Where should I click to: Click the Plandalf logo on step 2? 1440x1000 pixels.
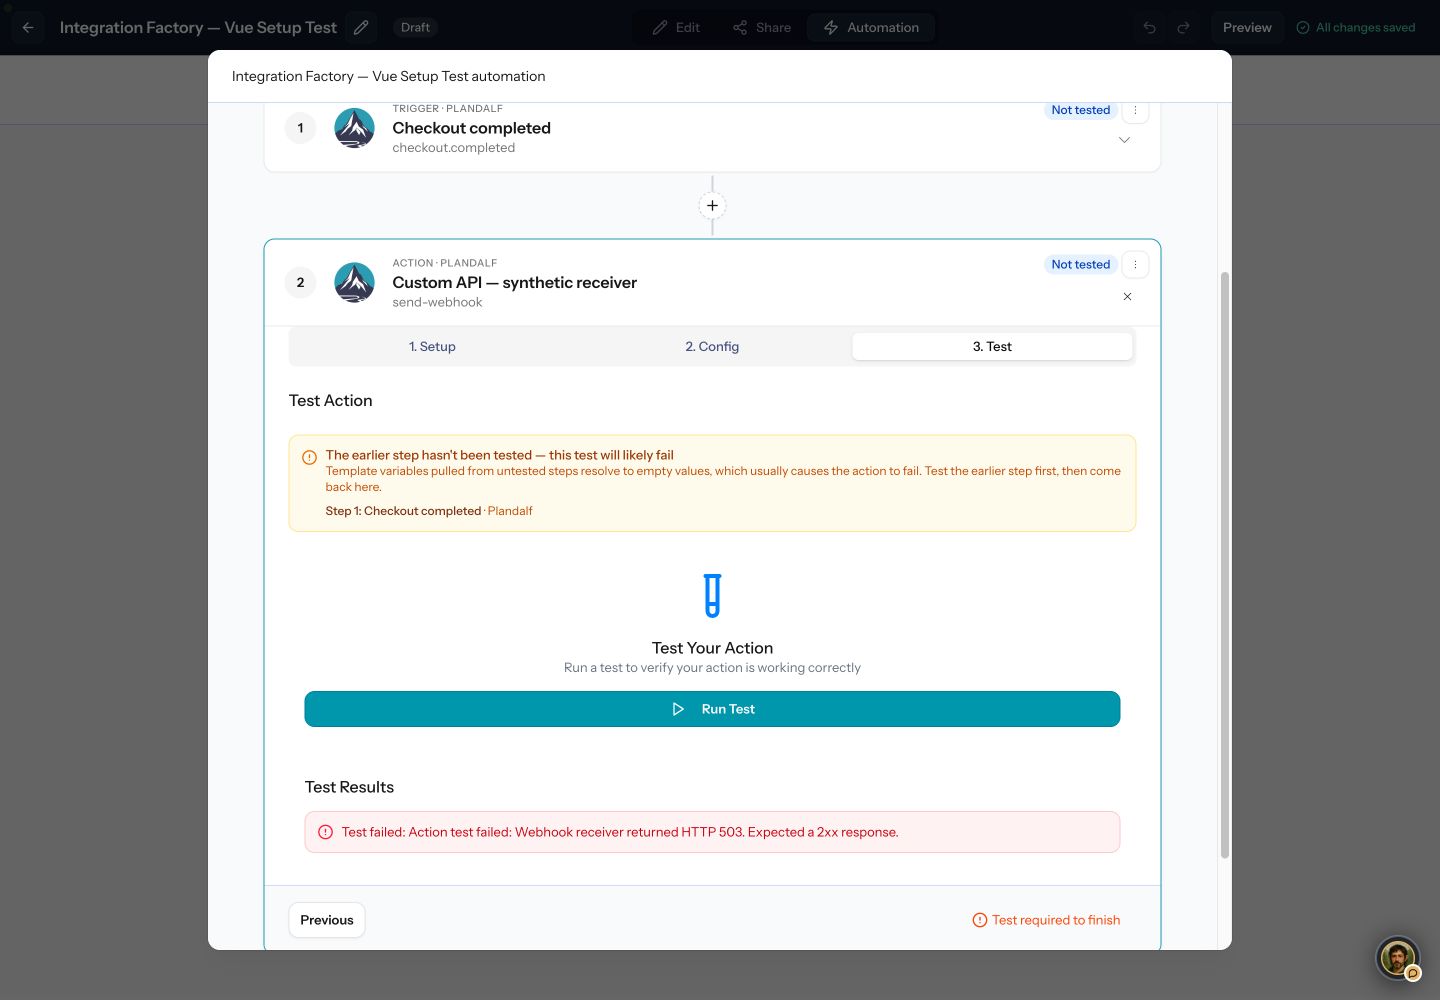[x=354, y=283]
